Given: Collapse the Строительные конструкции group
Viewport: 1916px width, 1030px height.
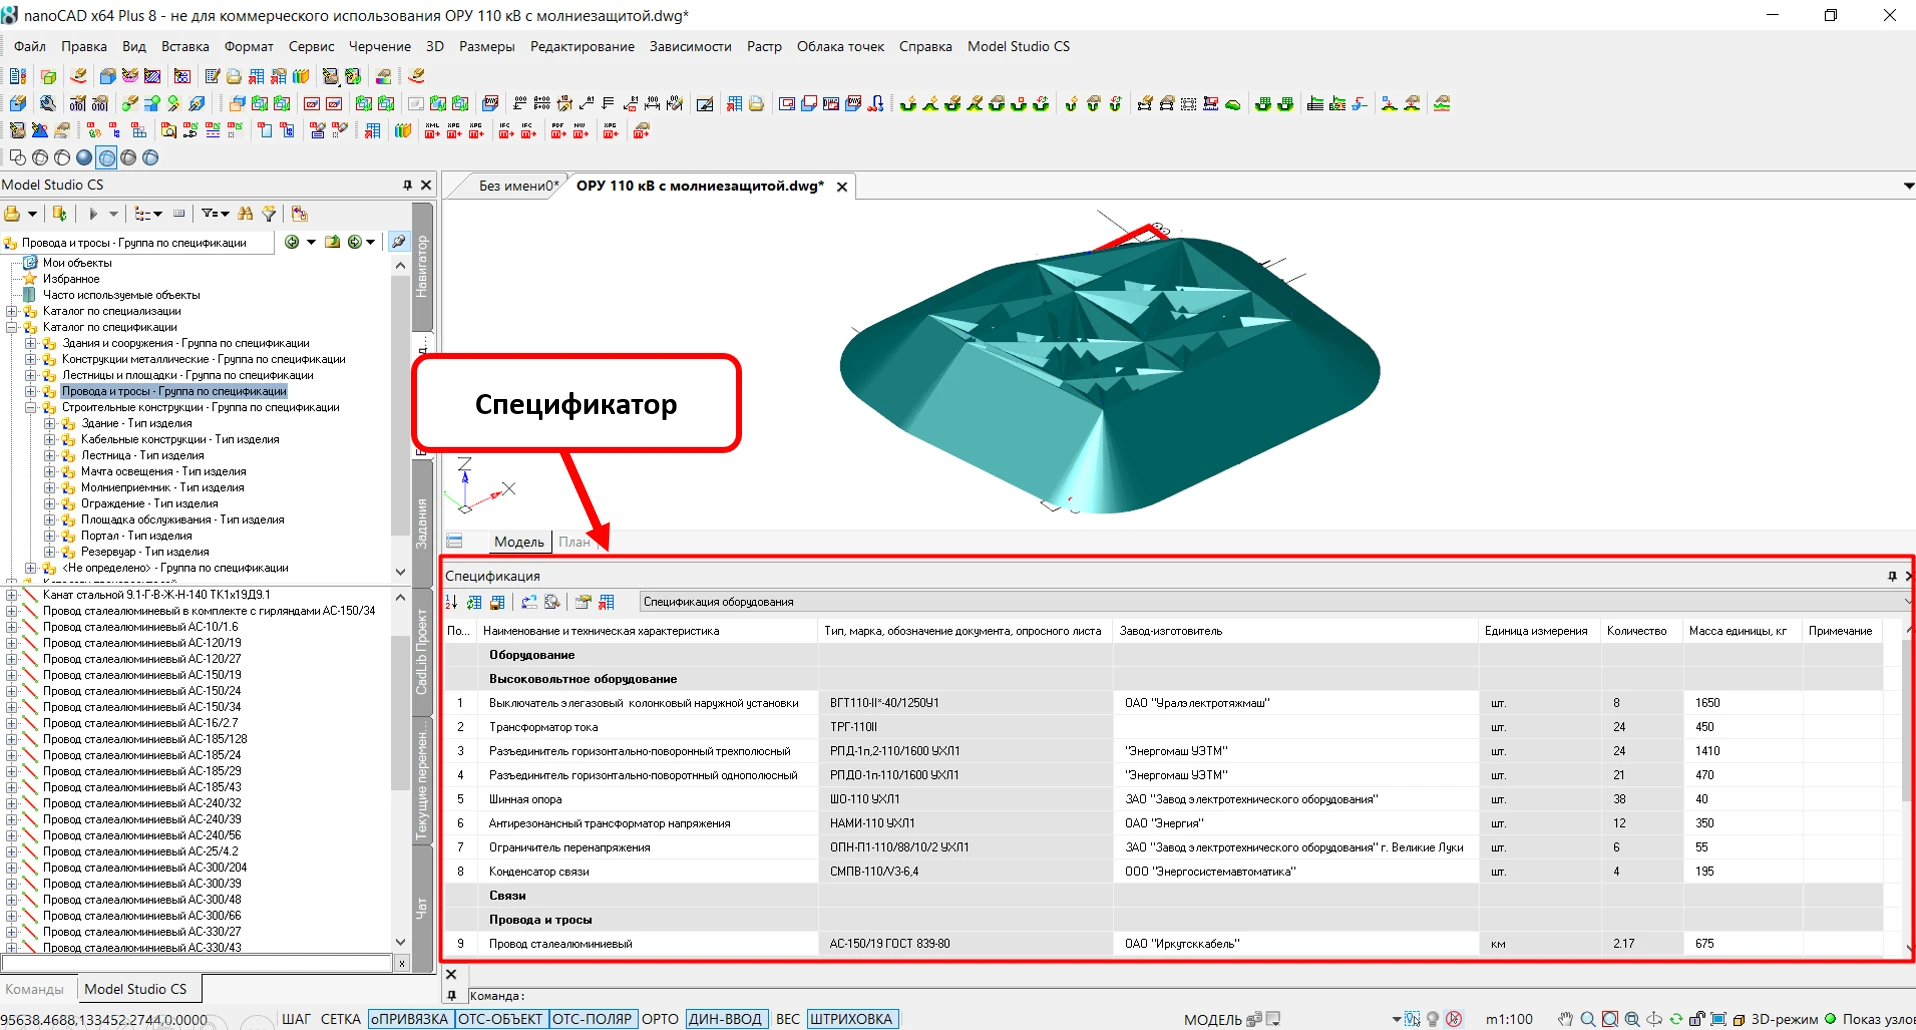Looking at the screenshot, I should [30, 407].
